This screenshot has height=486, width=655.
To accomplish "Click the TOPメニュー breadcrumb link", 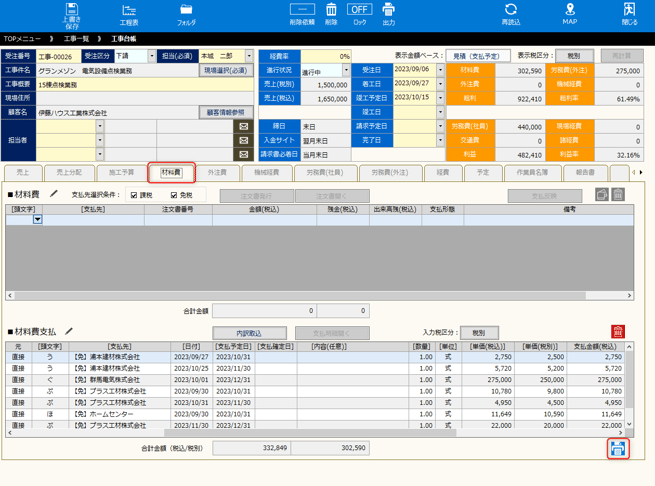I will click(x=23, y=39).
